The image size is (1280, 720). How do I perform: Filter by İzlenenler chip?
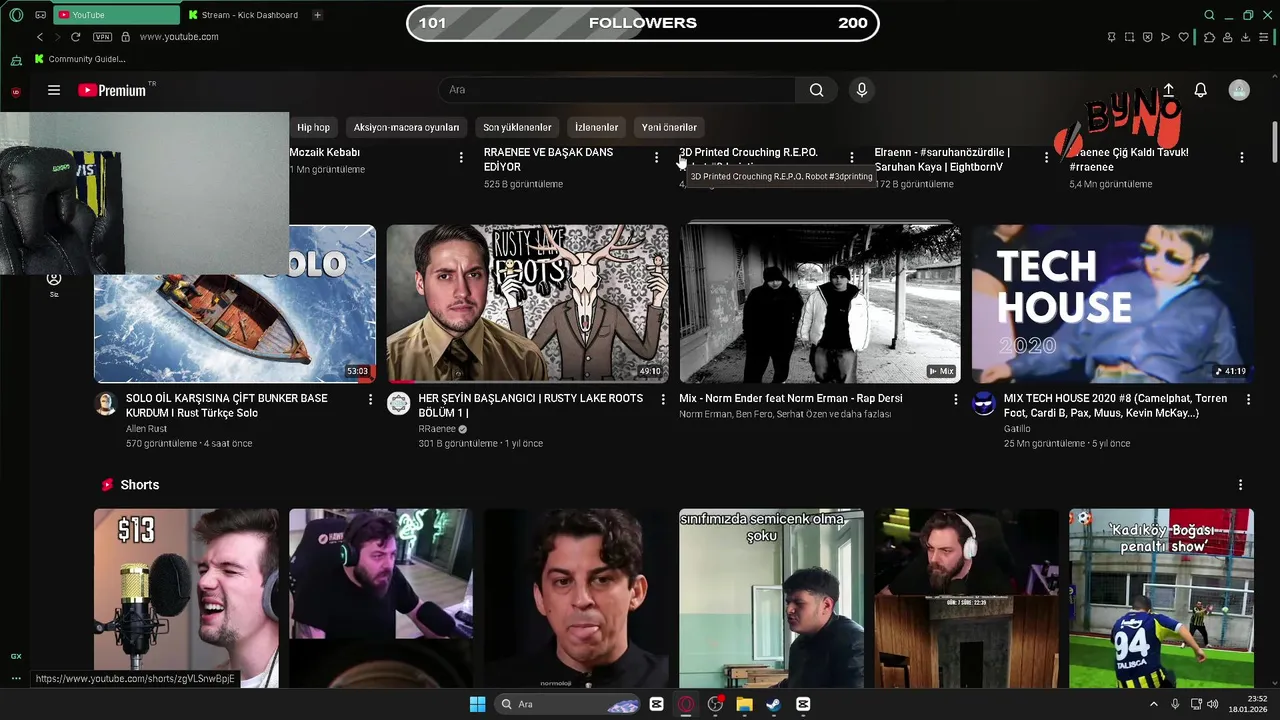click(596, 127)
